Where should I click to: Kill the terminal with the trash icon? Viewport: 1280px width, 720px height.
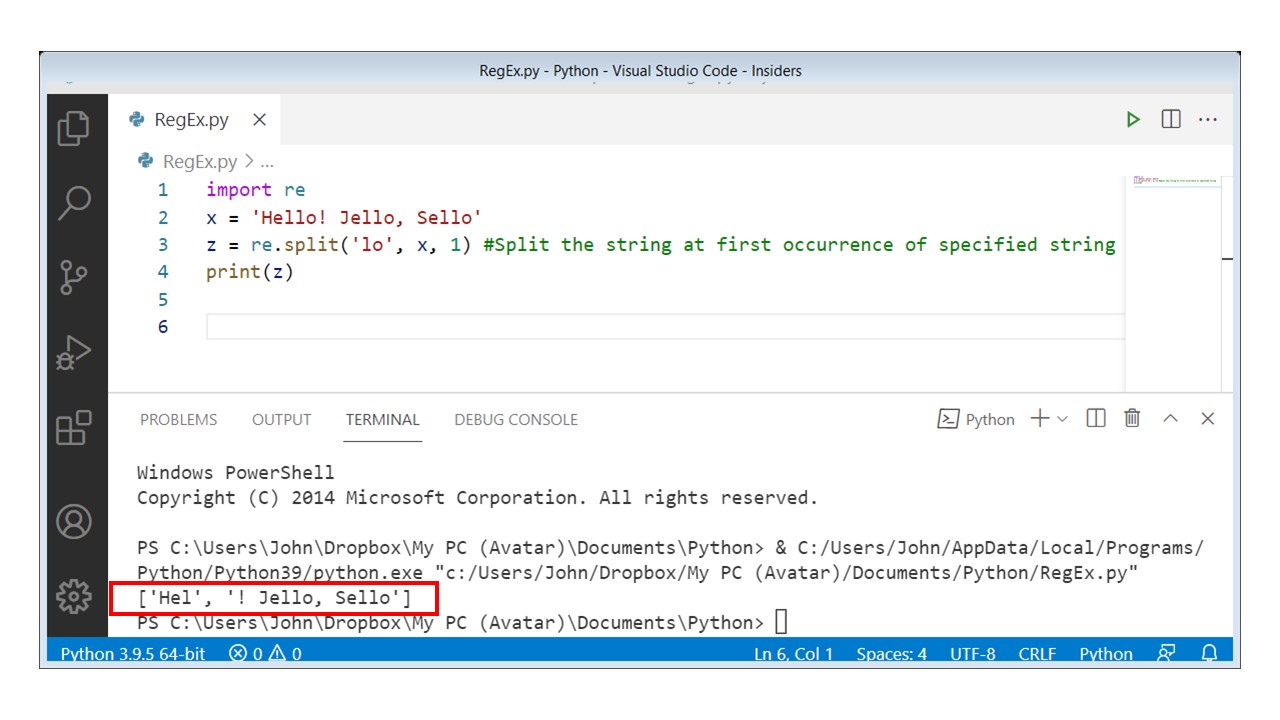pyautogui.click(x=1131, y=419)
